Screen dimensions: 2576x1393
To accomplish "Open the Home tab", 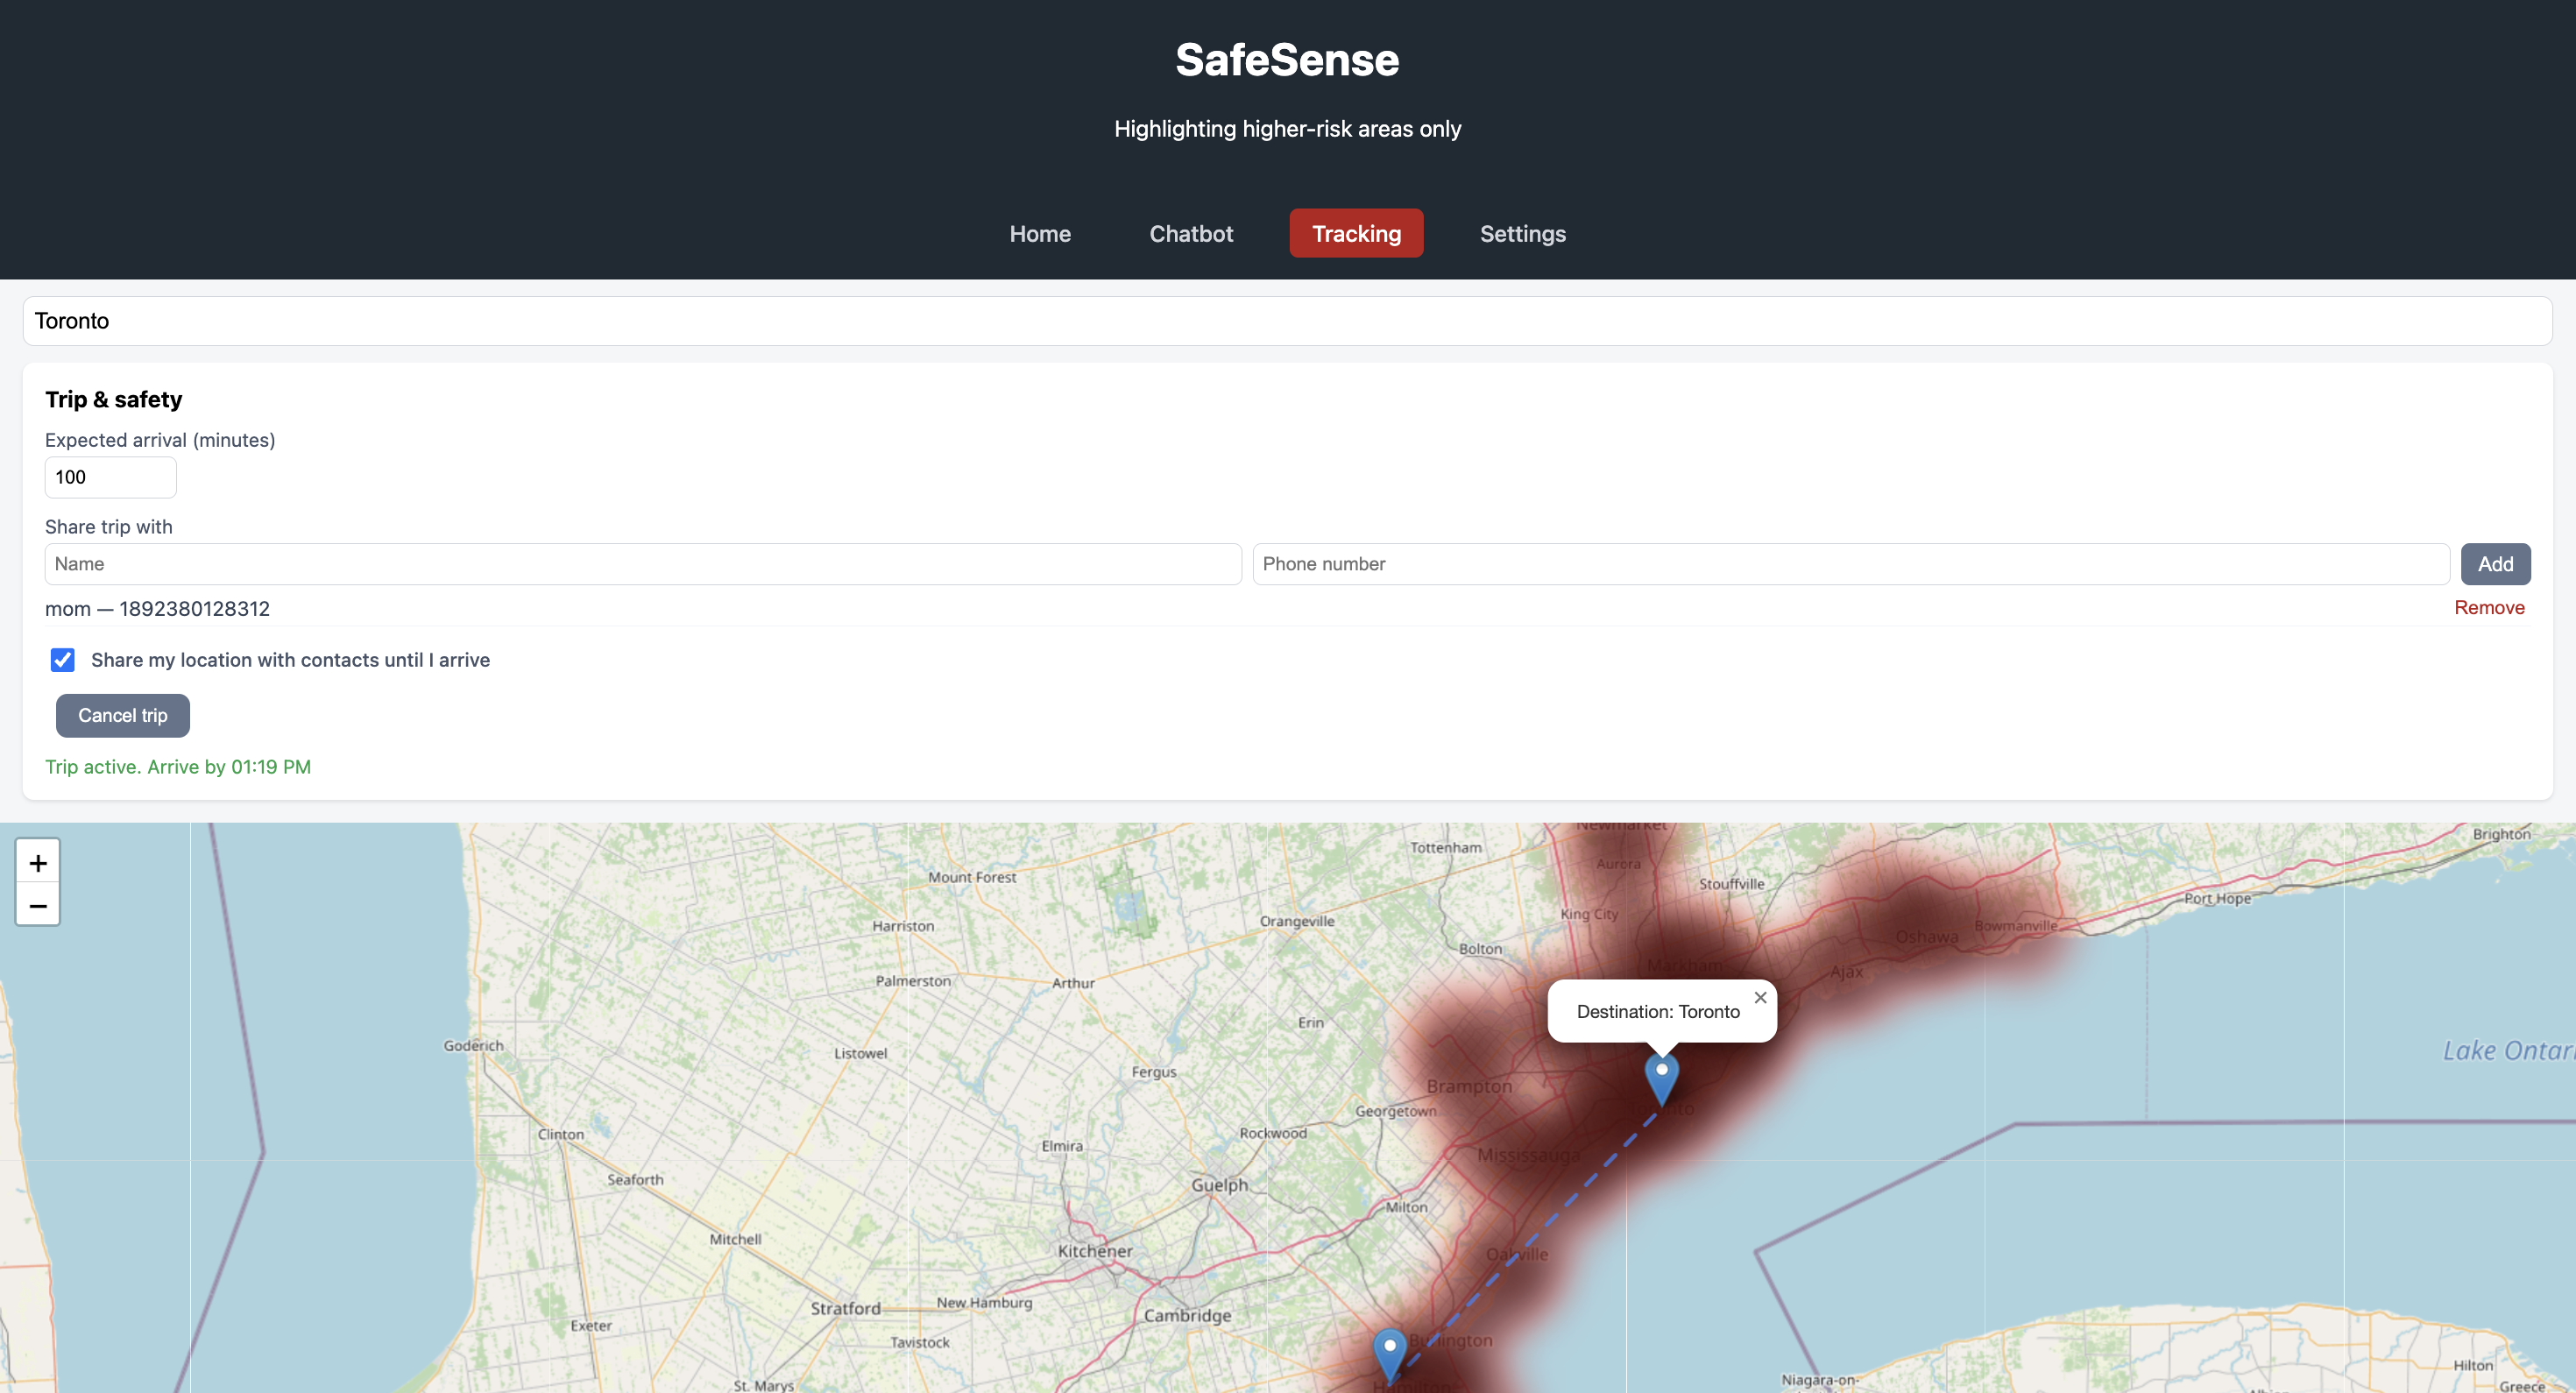I will pos(1040,233).
